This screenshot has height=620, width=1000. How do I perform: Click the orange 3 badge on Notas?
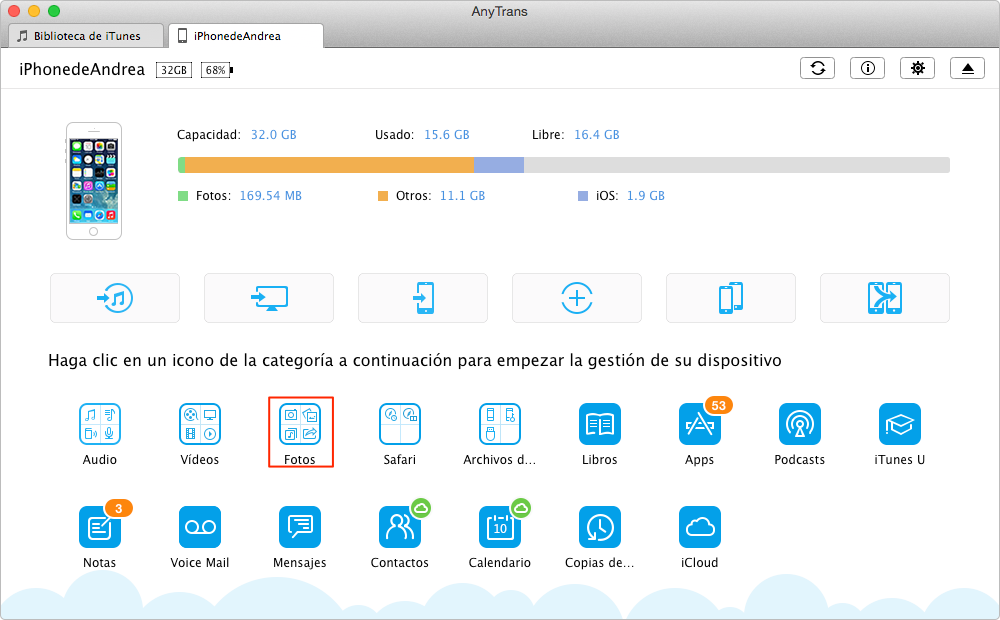119,508
